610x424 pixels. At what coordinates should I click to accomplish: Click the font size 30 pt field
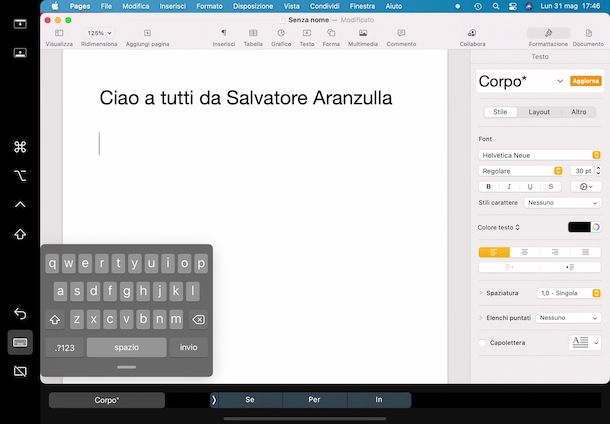tap(582, 171)
